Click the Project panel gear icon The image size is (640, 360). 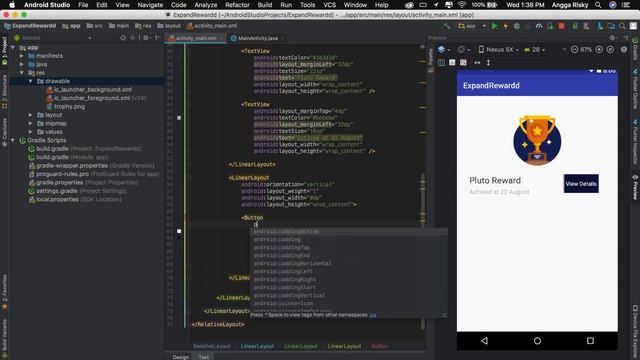pyautogui.click(x=146, y=38)
